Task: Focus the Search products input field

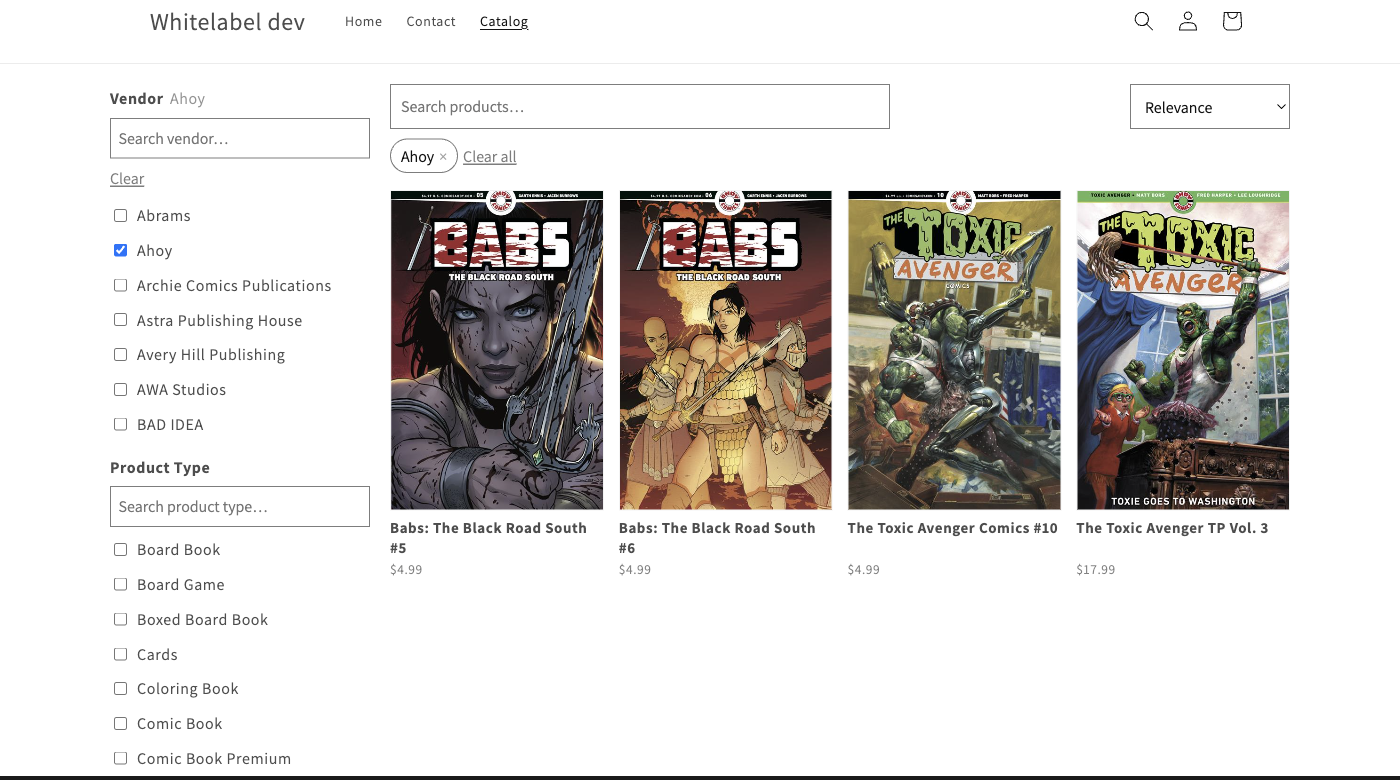Action: tap(640, 107)
